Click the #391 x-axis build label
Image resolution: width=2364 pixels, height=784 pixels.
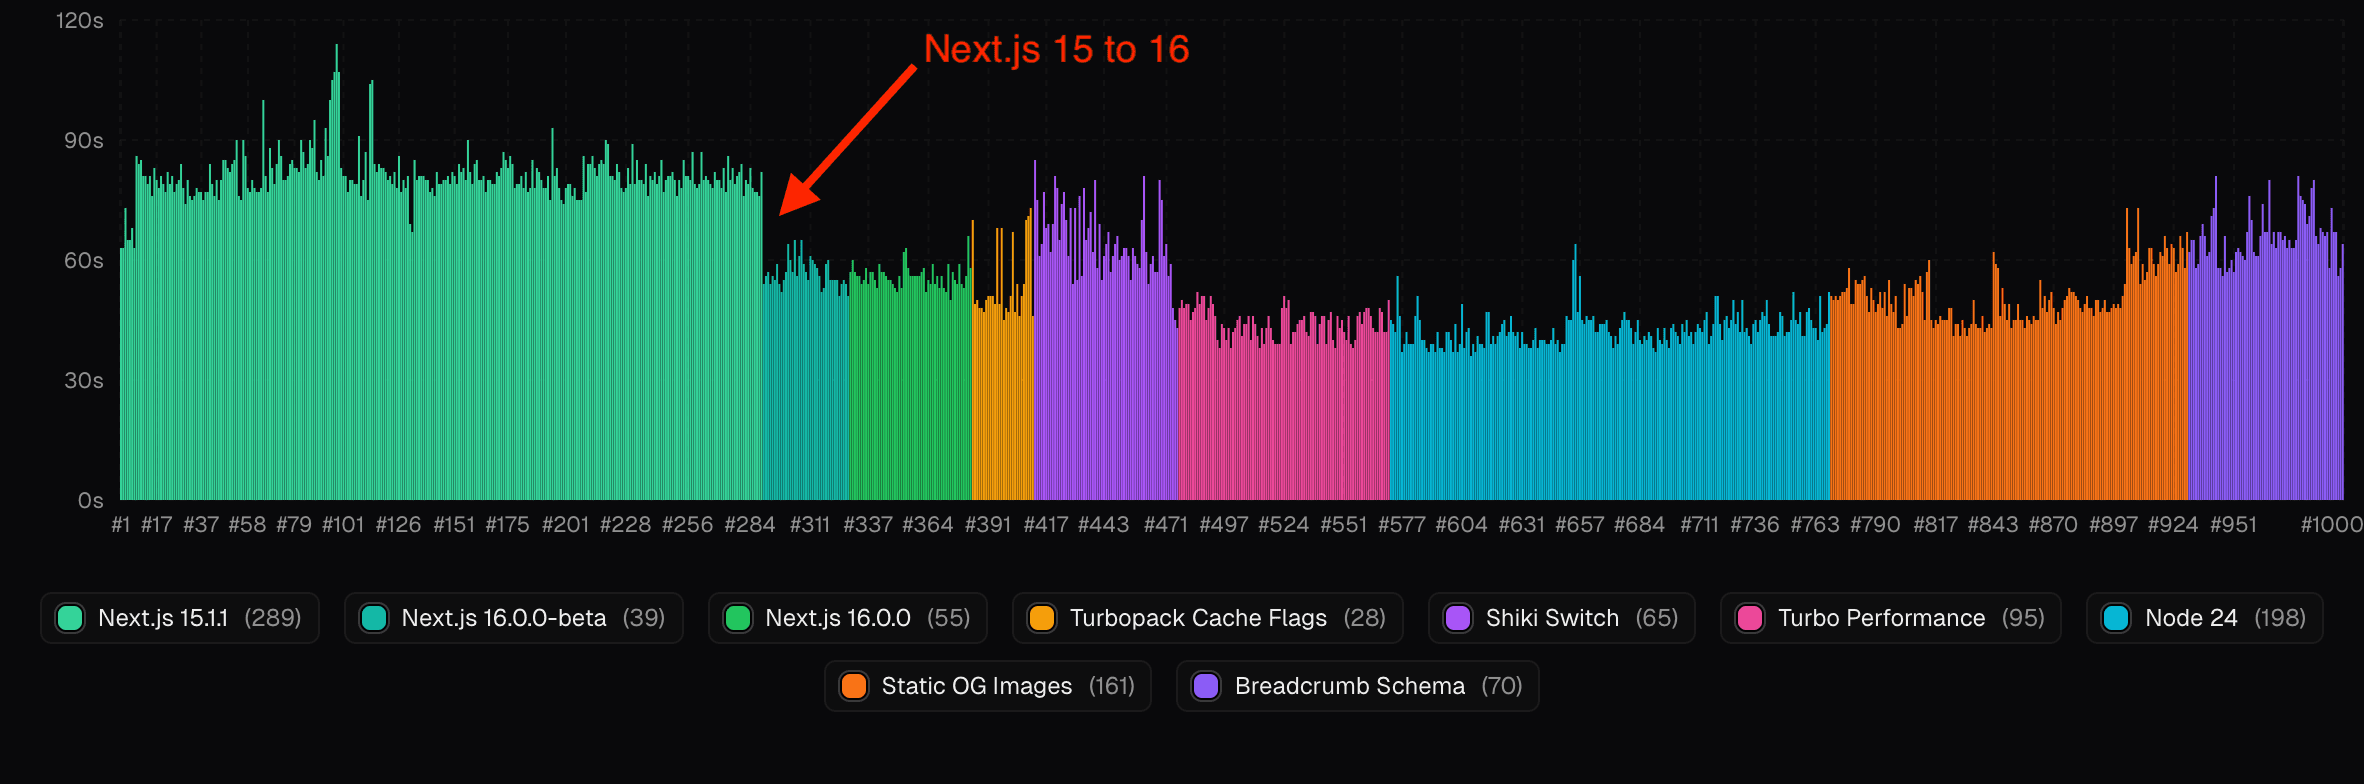988,525
